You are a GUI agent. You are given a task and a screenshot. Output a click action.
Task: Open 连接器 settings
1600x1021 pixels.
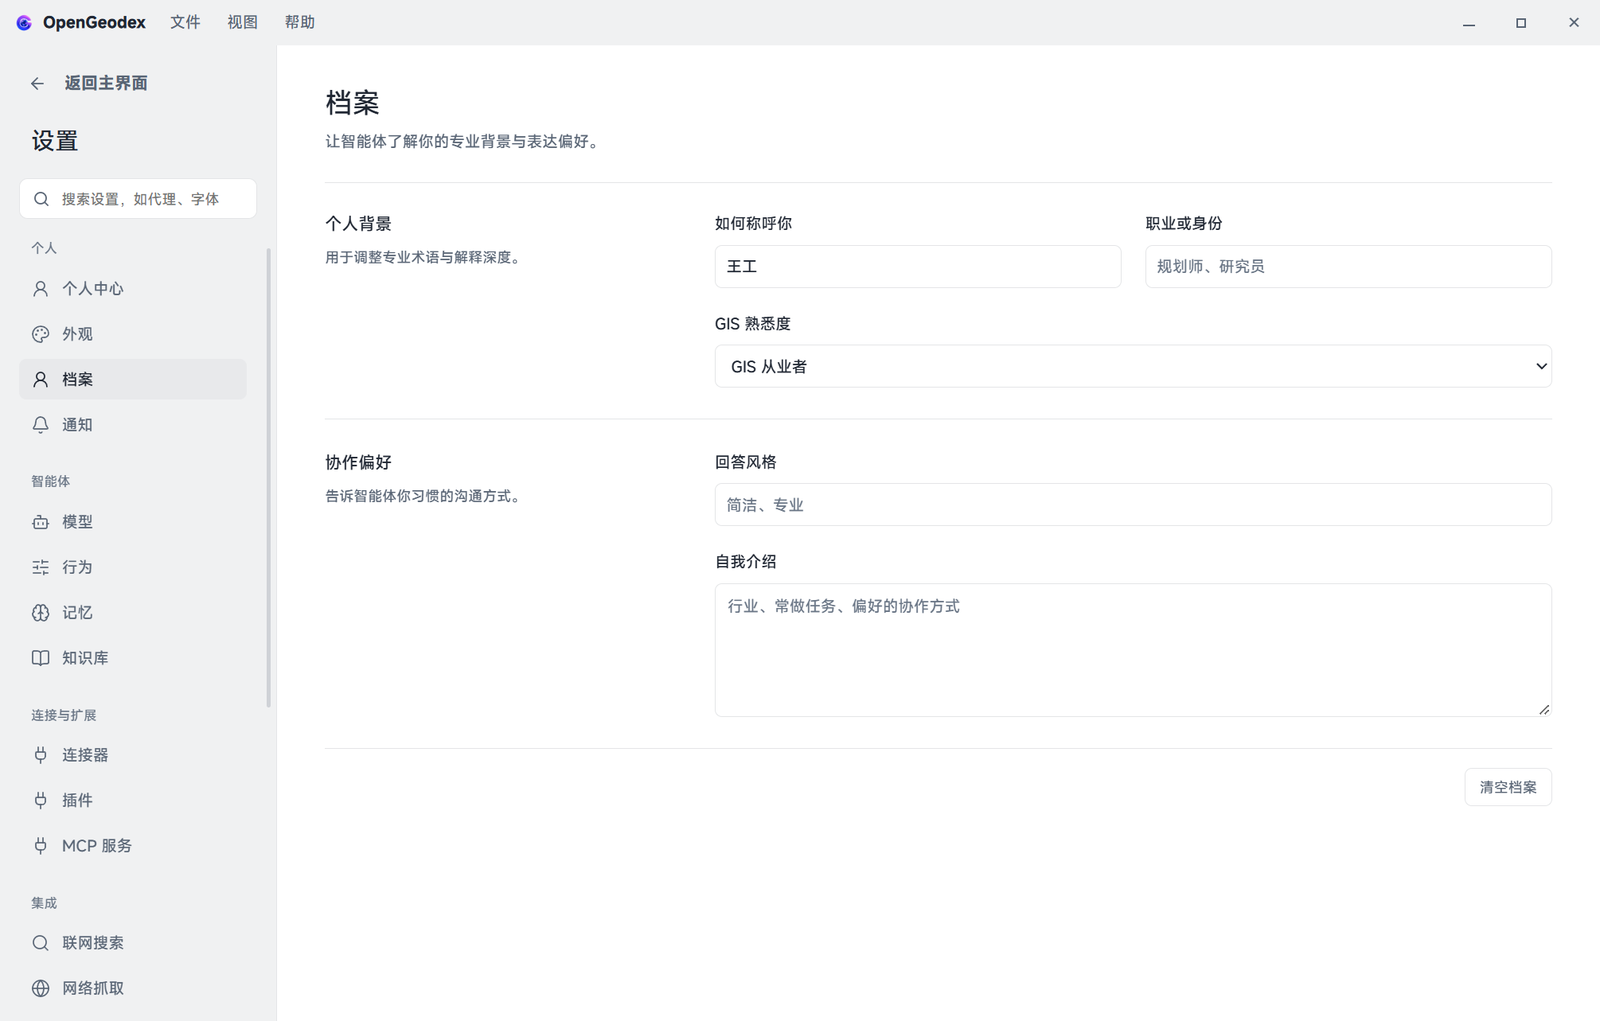[x=133, y=755]
